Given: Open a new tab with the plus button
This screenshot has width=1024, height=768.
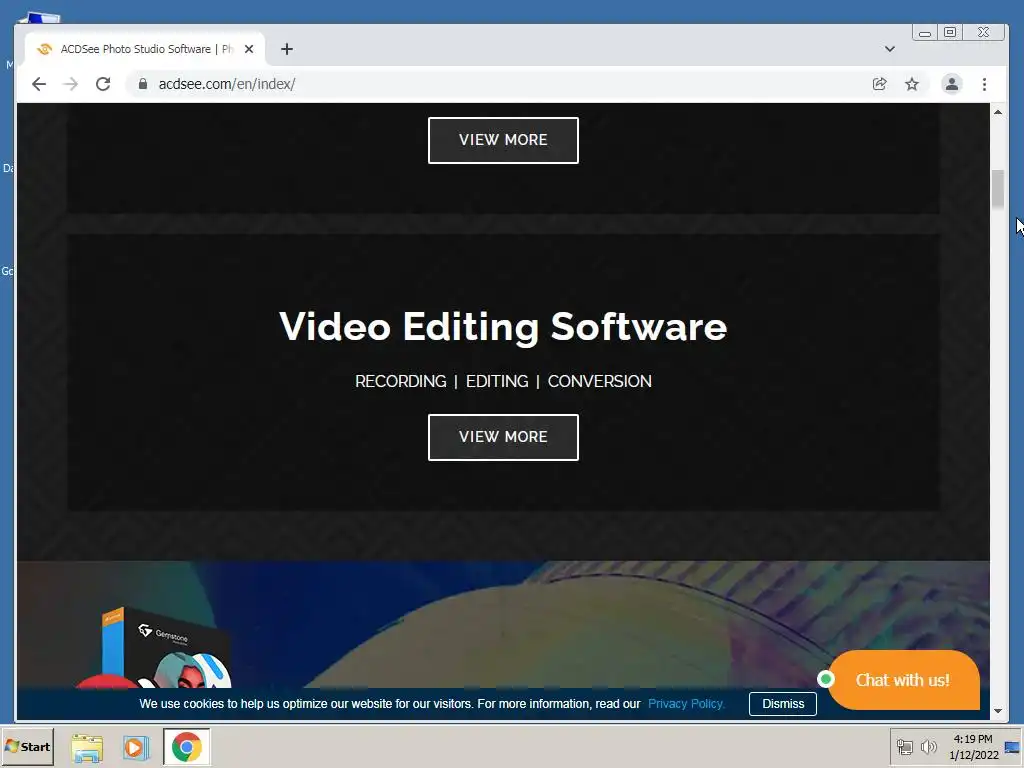Looking at the screenshot, I should [287, 49].
